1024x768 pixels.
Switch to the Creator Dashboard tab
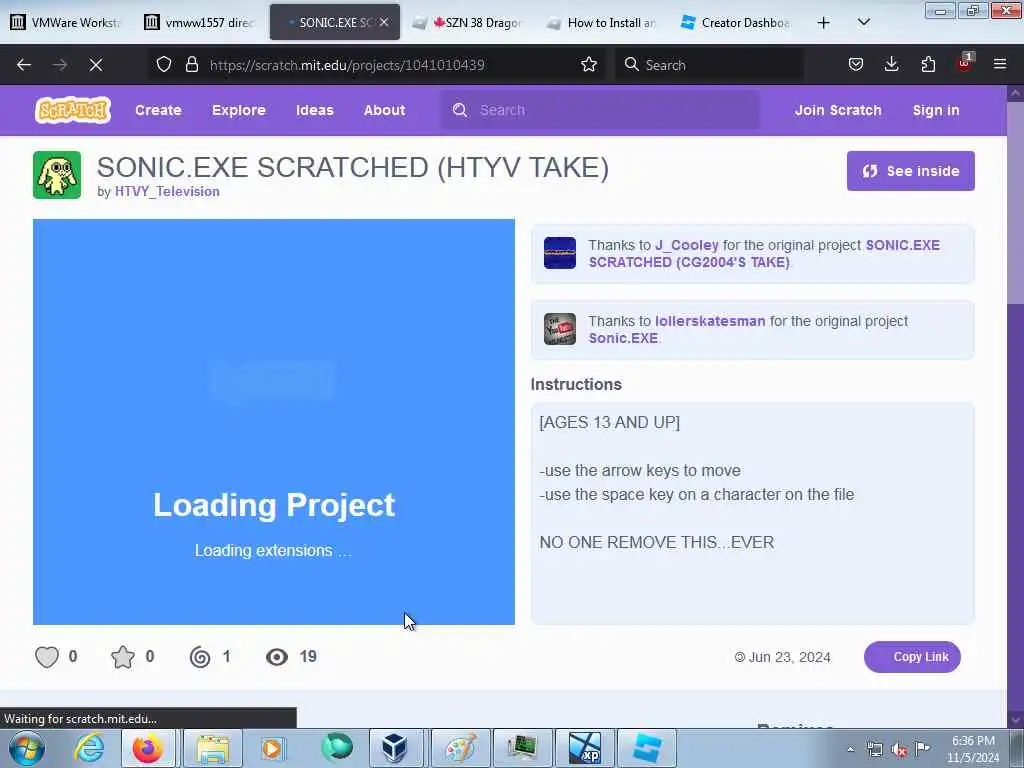[736, 22]
